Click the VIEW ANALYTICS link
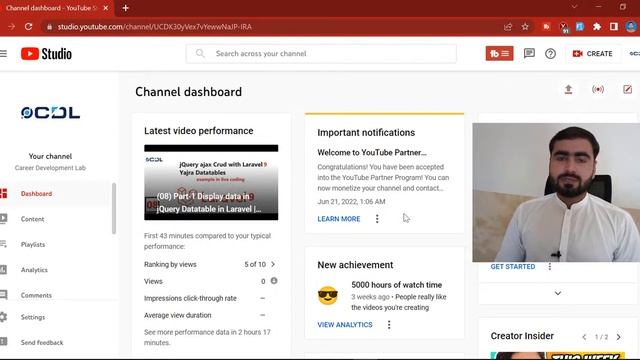The image size is (640, 360). point(345,324)
